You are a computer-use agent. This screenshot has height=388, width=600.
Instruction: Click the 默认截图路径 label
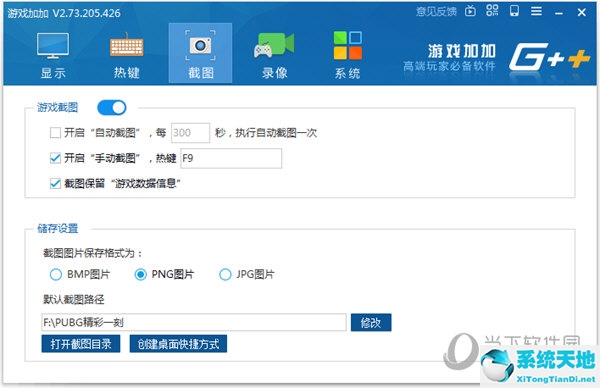tap(73, 299)
